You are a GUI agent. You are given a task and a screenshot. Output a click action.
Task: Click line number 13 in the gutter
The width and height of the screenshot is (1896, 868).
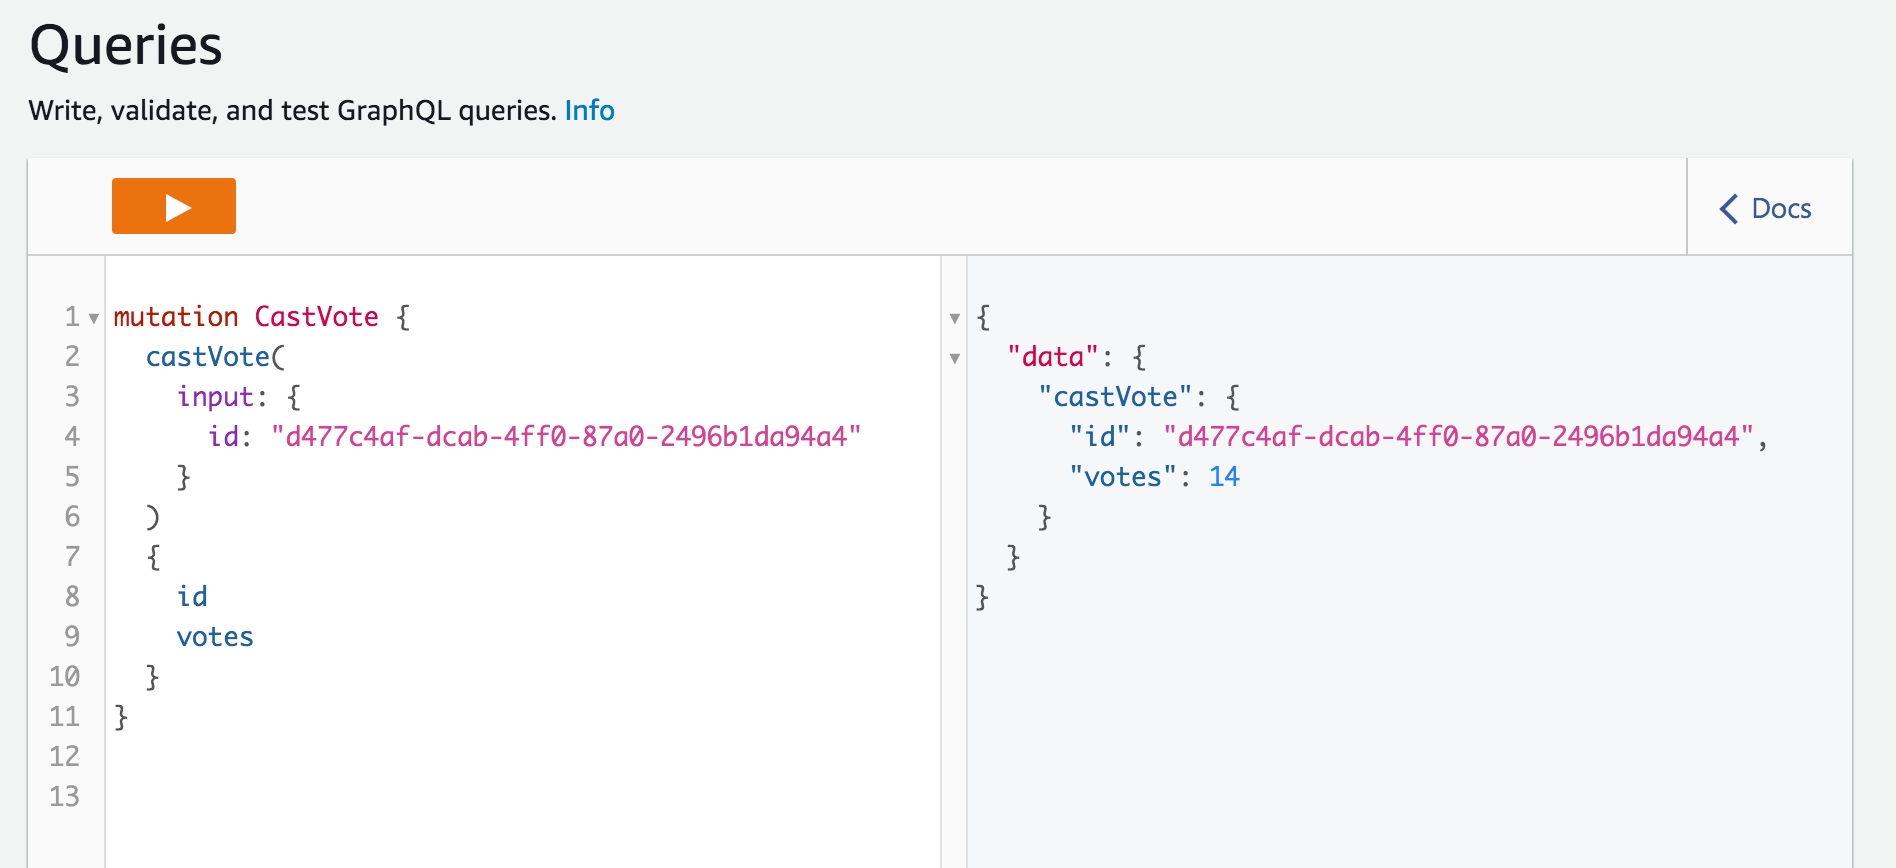64,797
